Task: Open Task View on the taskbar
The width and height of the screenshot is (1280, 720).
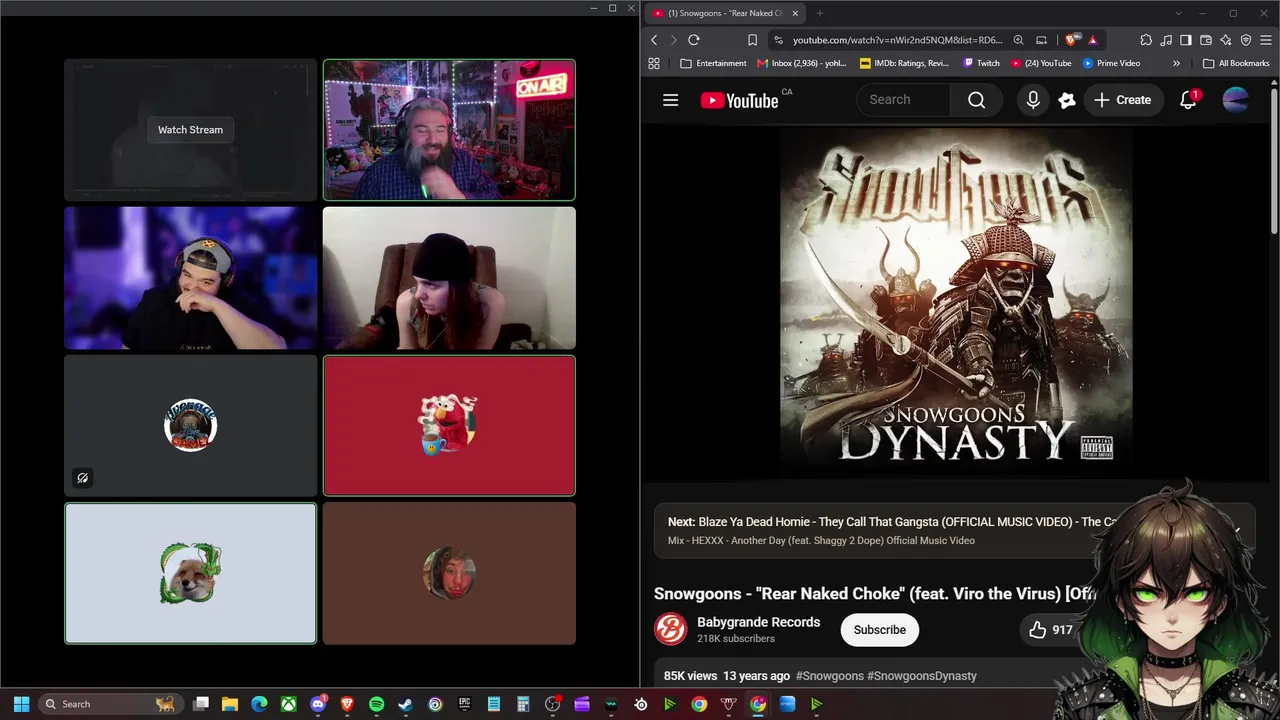Action: 201,704
